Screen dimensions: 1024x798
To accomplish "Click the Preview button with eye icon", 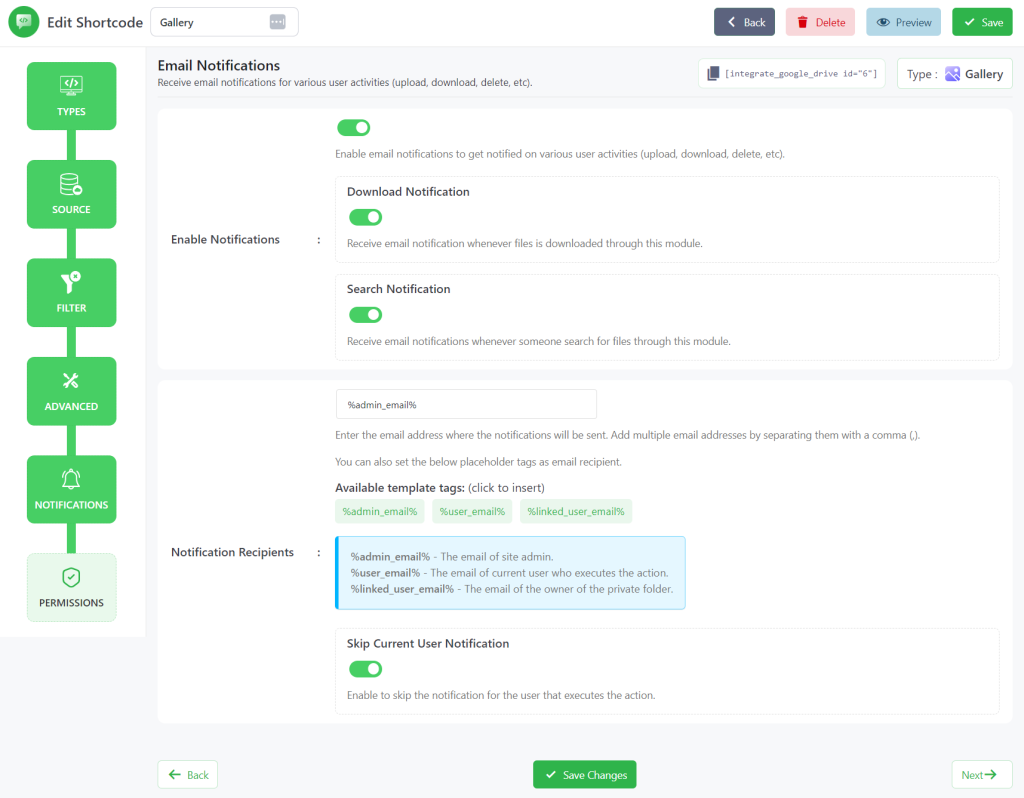I will 903,22.
